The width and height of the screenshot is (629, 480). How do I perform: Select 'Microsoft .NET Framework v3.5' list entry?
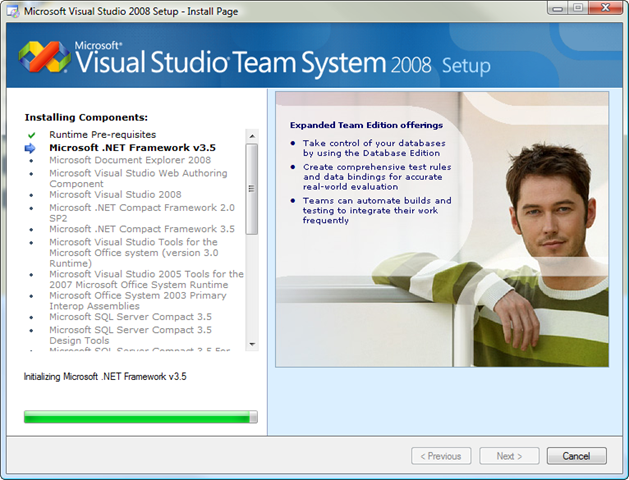pos(132,148)
